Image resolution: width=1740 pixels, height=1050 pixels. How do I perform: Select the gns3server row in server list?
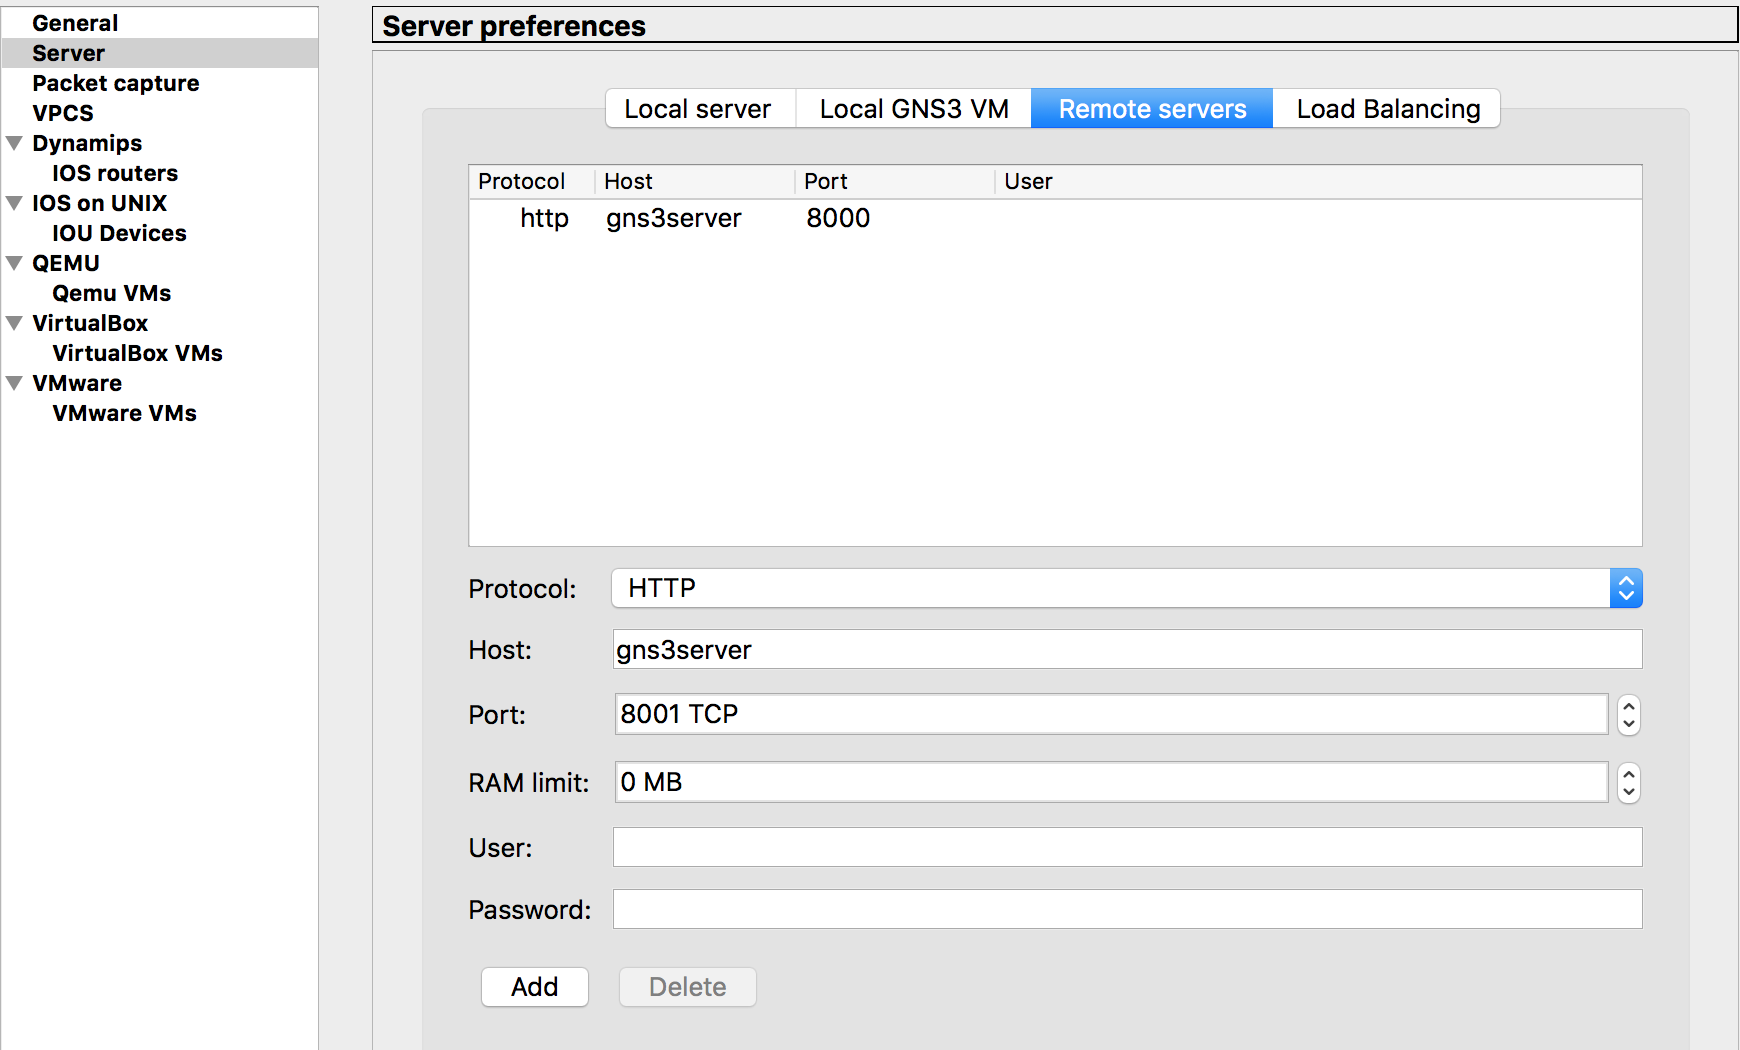(1055, 218)
